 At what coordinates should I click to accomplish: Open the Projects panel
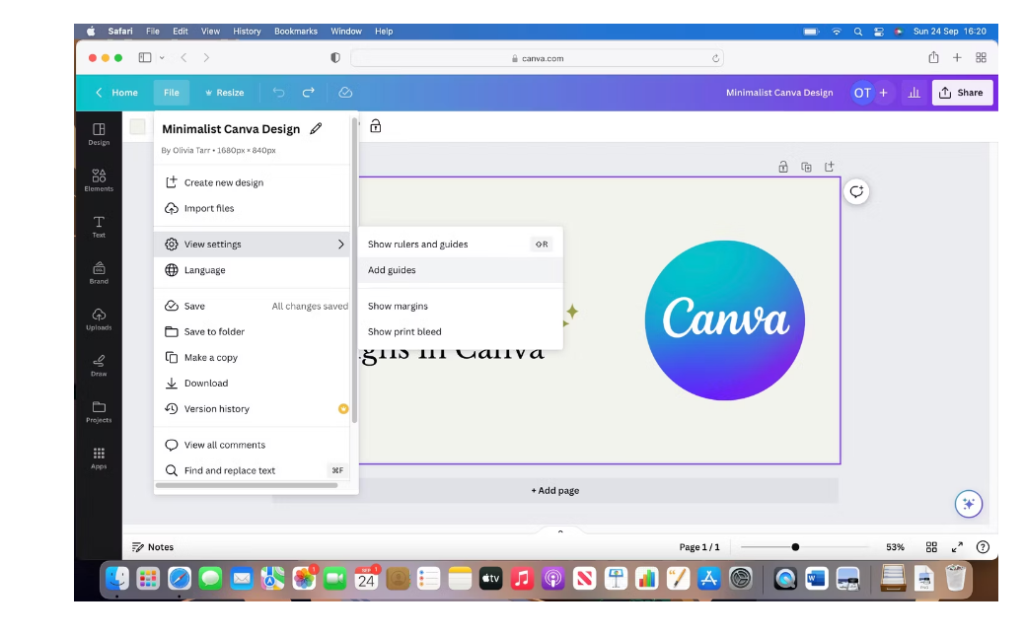click(99, 412)
